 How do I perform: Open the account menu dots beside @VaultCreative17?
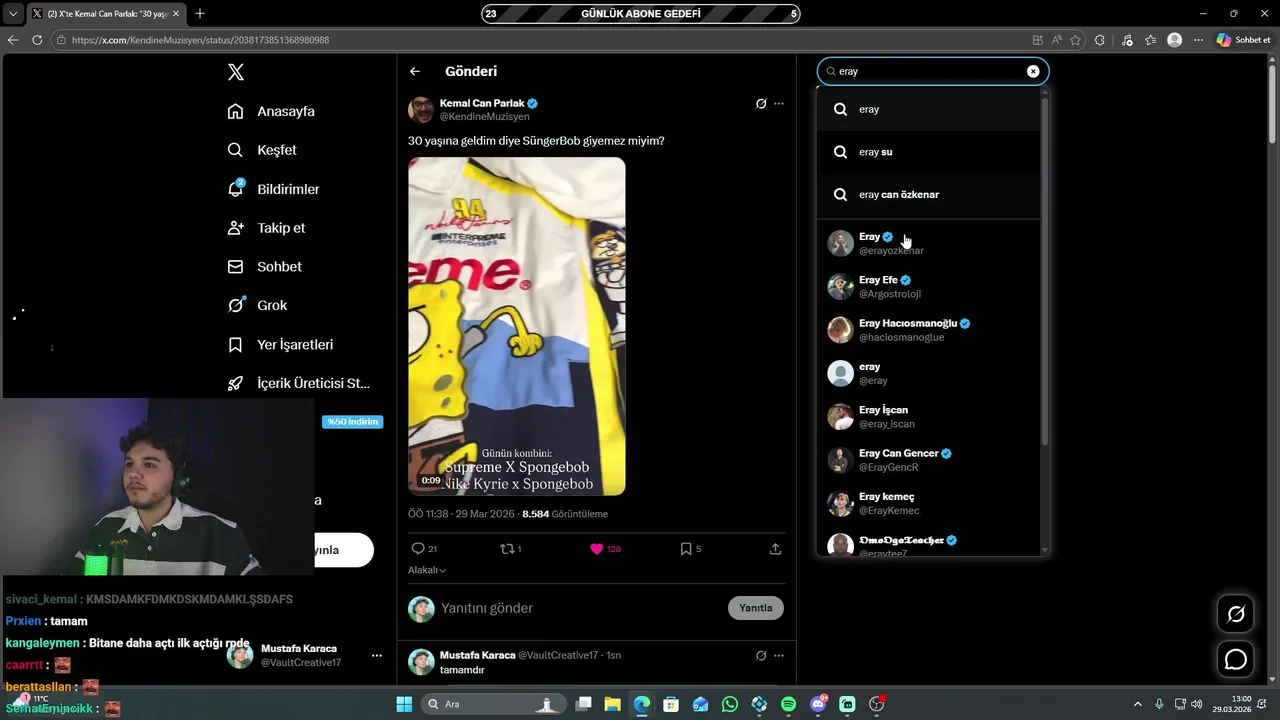click(377, 656)
